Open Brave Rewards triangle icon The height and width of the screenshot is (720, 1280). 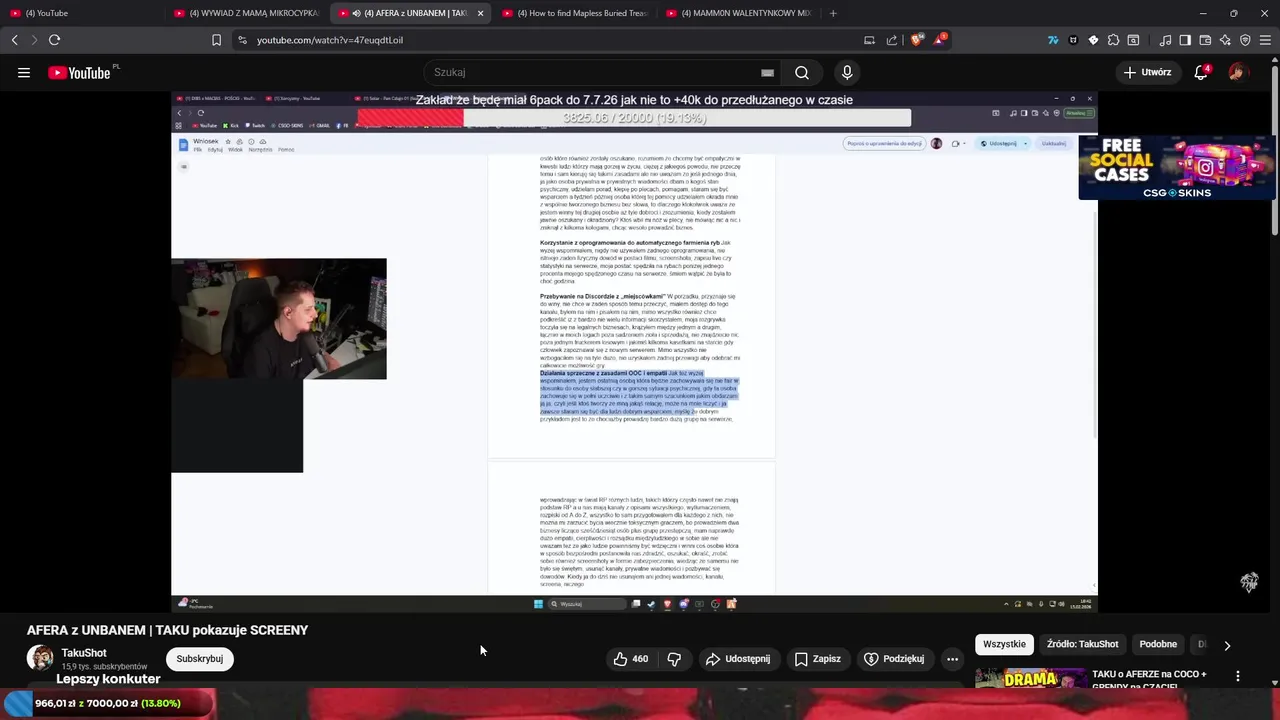(940, 40)
